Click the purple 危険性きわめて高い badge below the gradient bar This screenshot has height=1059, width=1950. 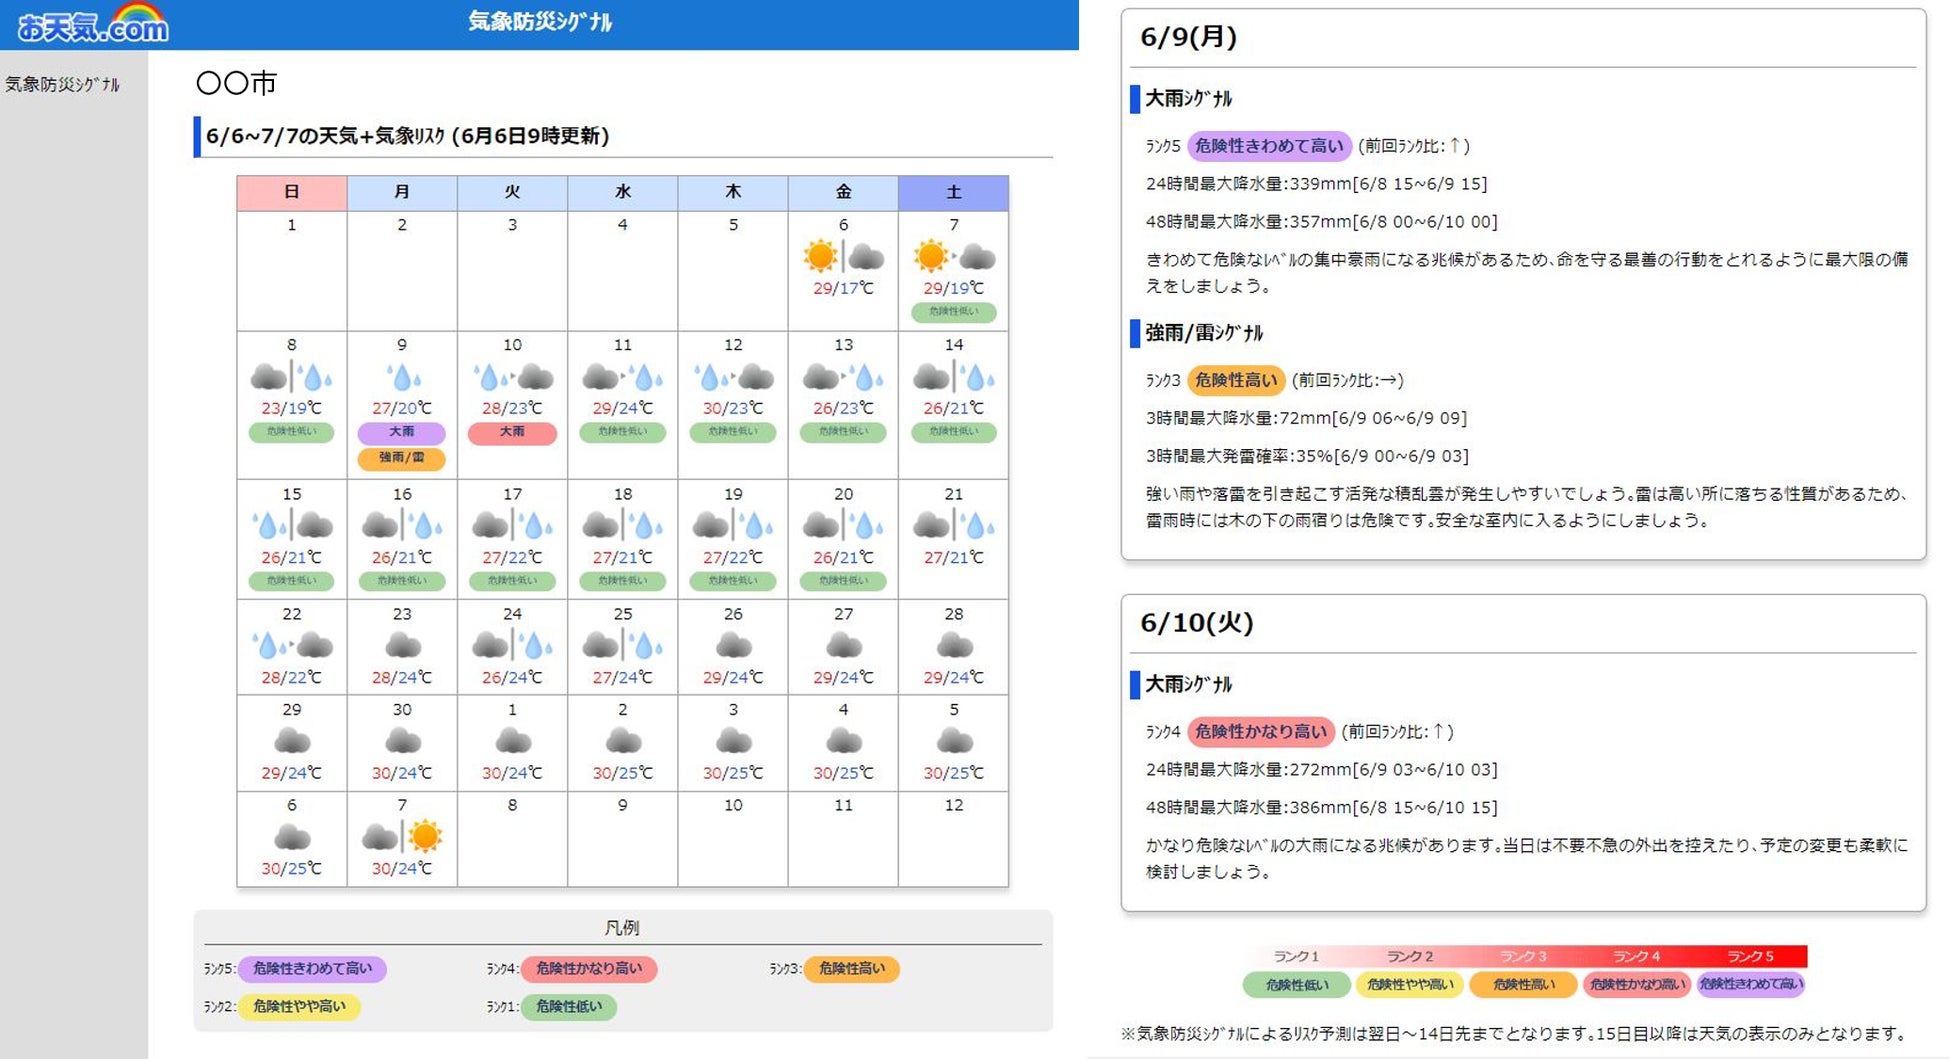pyautogui.click(x=1751, y=985)
